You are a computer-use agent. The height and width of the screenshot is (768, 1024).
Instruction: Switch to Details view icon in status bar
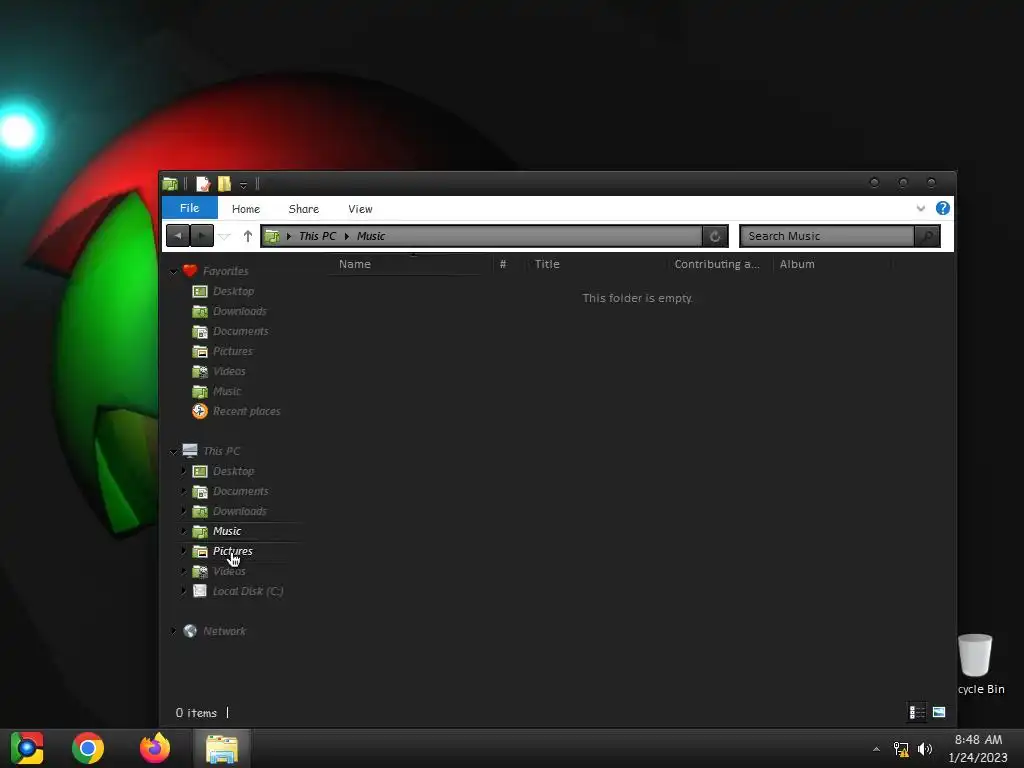917,712
